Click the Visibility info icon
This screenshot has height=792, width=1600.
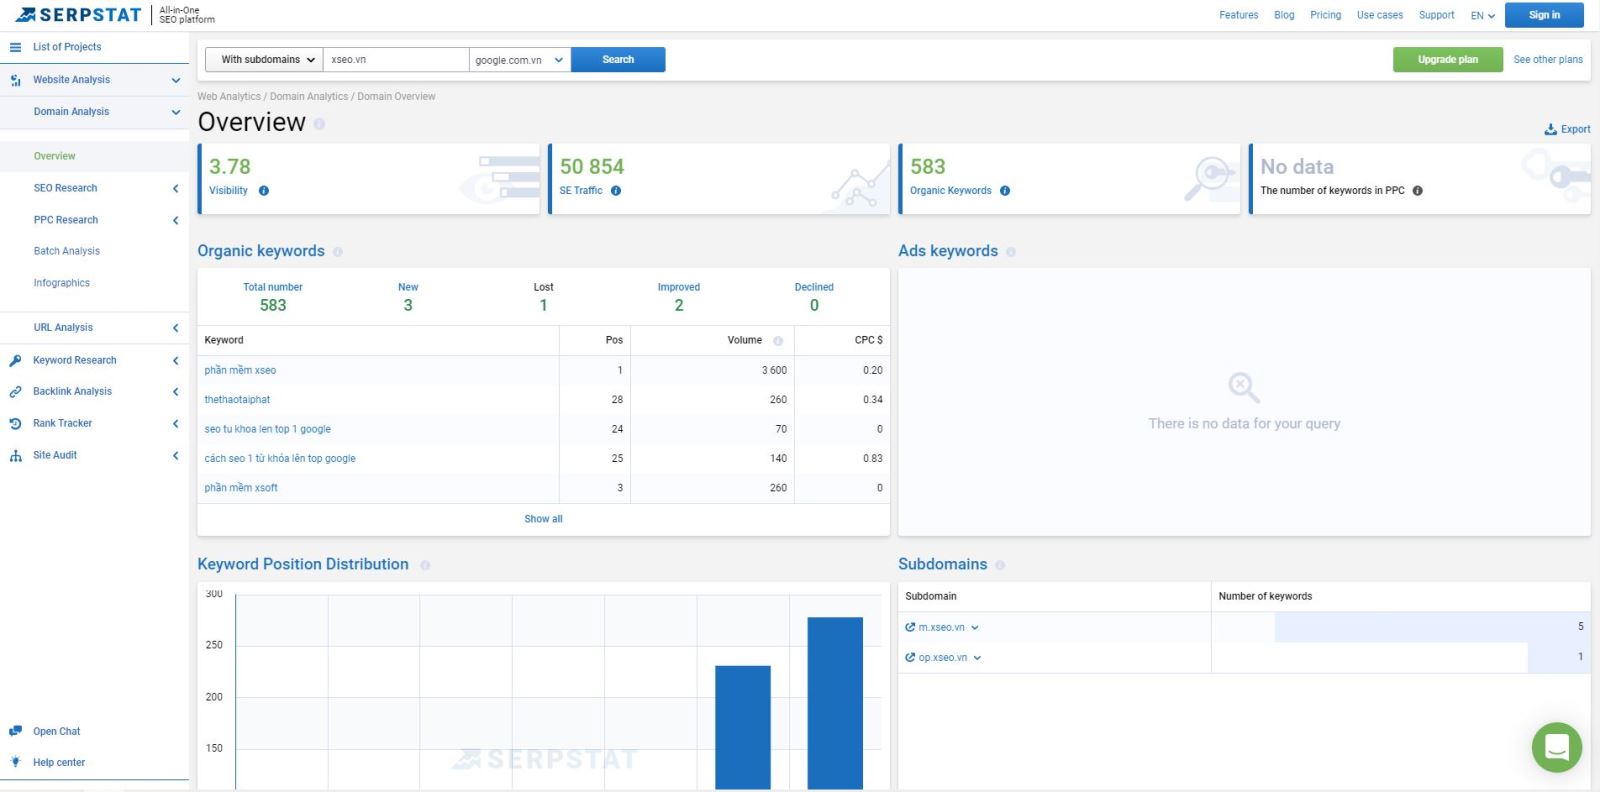pyautogui.click(x=264, y=191)
